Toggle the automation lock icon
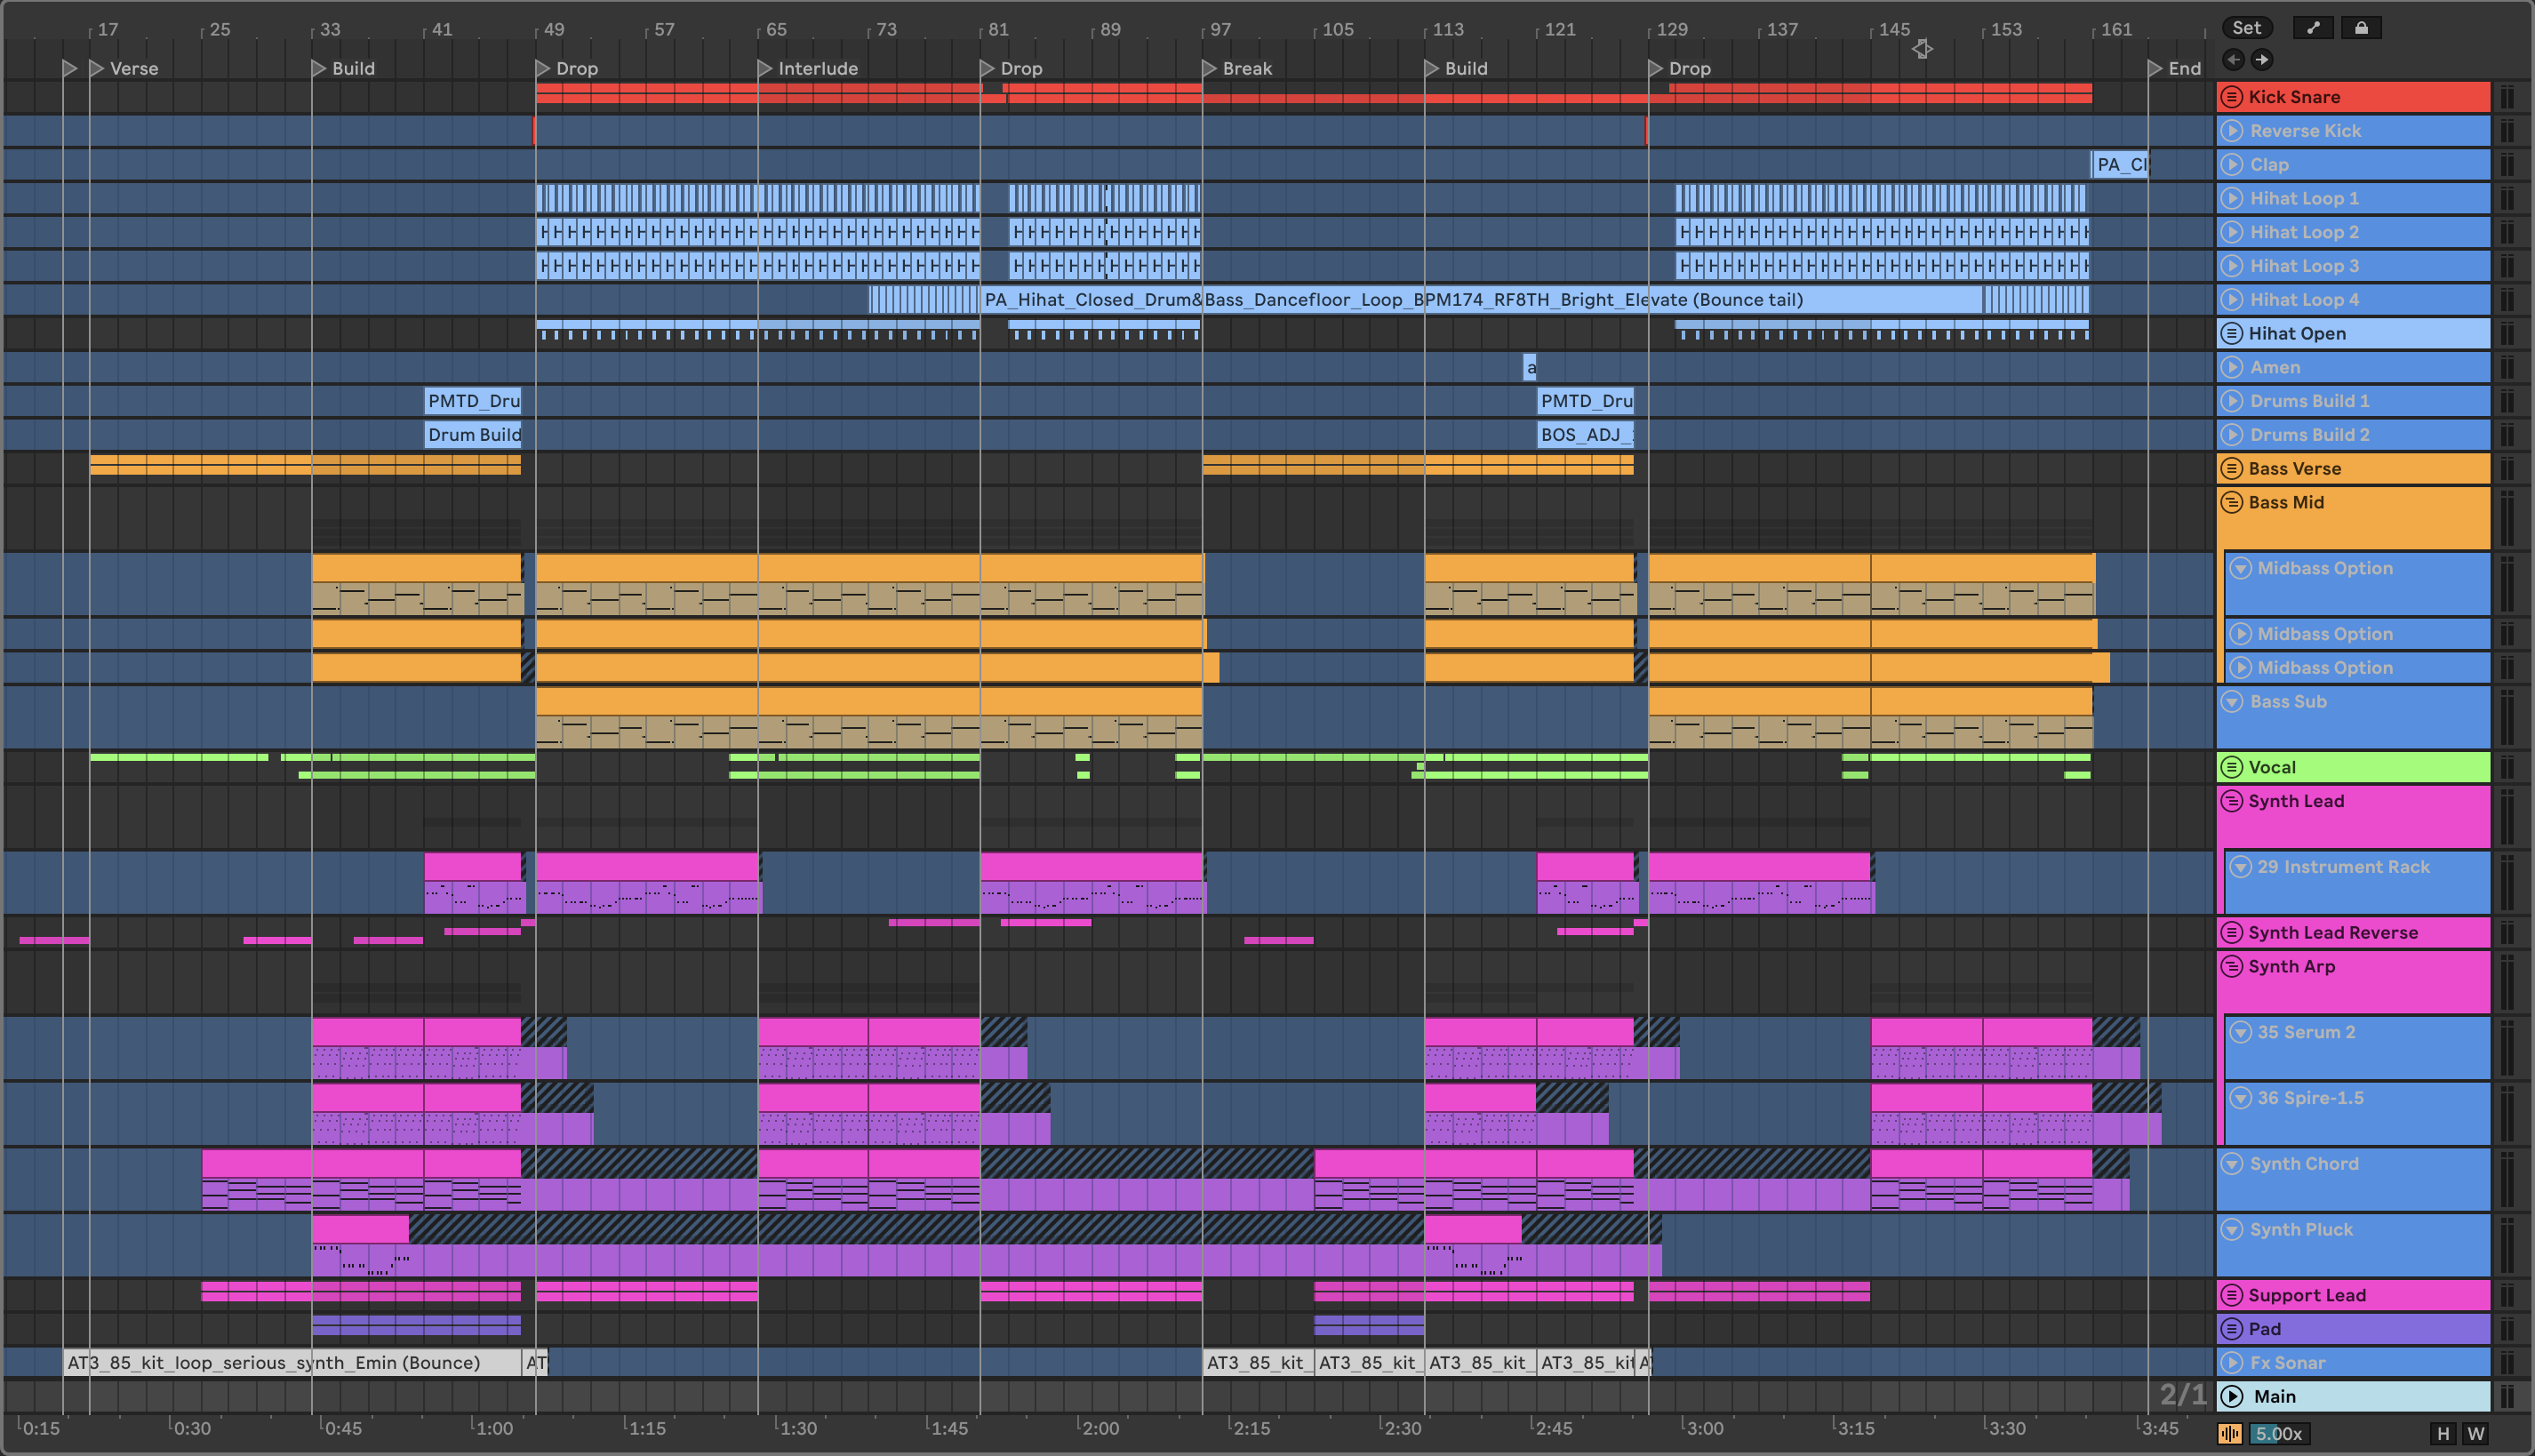The image size is (2535, 1456). tap(2361, 28)
